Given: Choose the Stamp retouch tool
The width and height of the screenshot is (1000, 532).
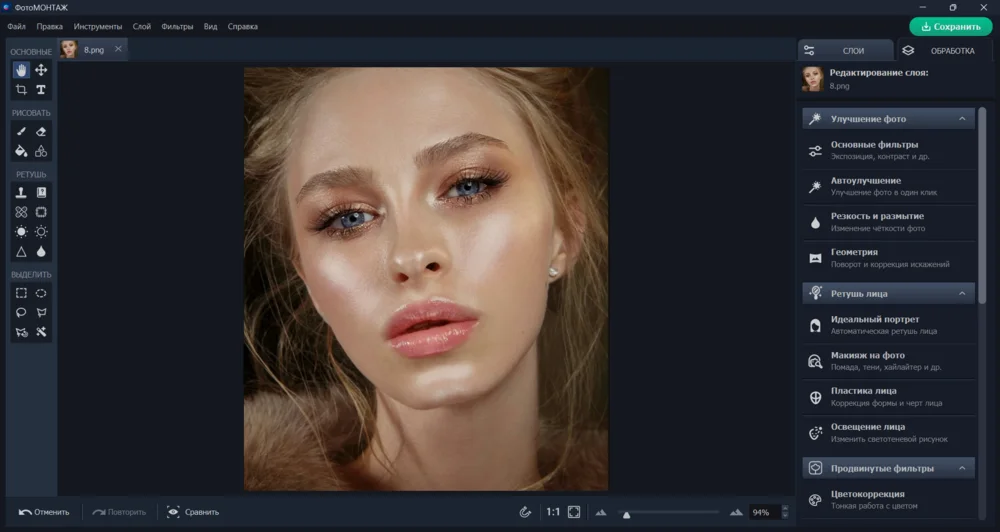Looking at the screenshot, I should click(x=21, y=192).
